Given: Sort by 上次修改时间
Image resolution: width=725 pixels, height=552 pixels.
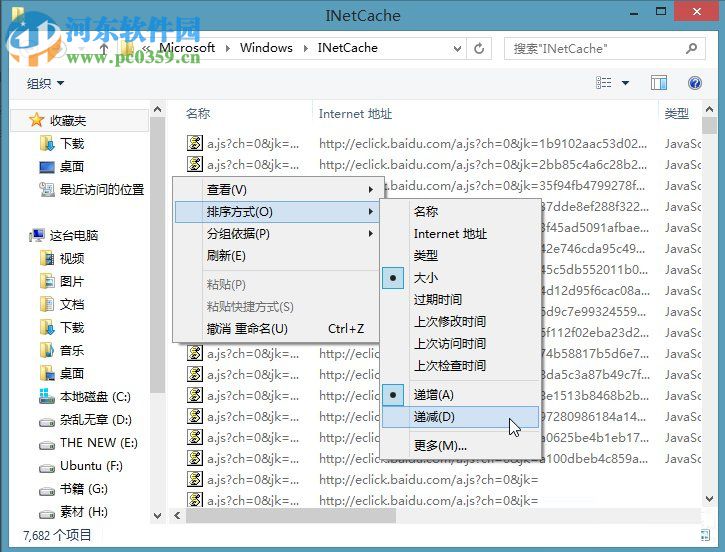Looking at the screenshot, I should coord(461,321).
